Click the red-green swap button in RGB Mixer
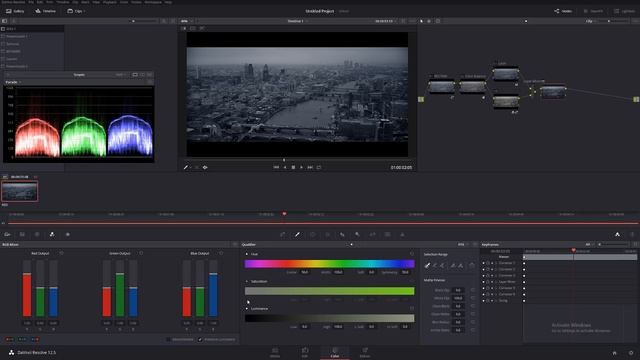640x360 pixels. (x=9, y=339)
